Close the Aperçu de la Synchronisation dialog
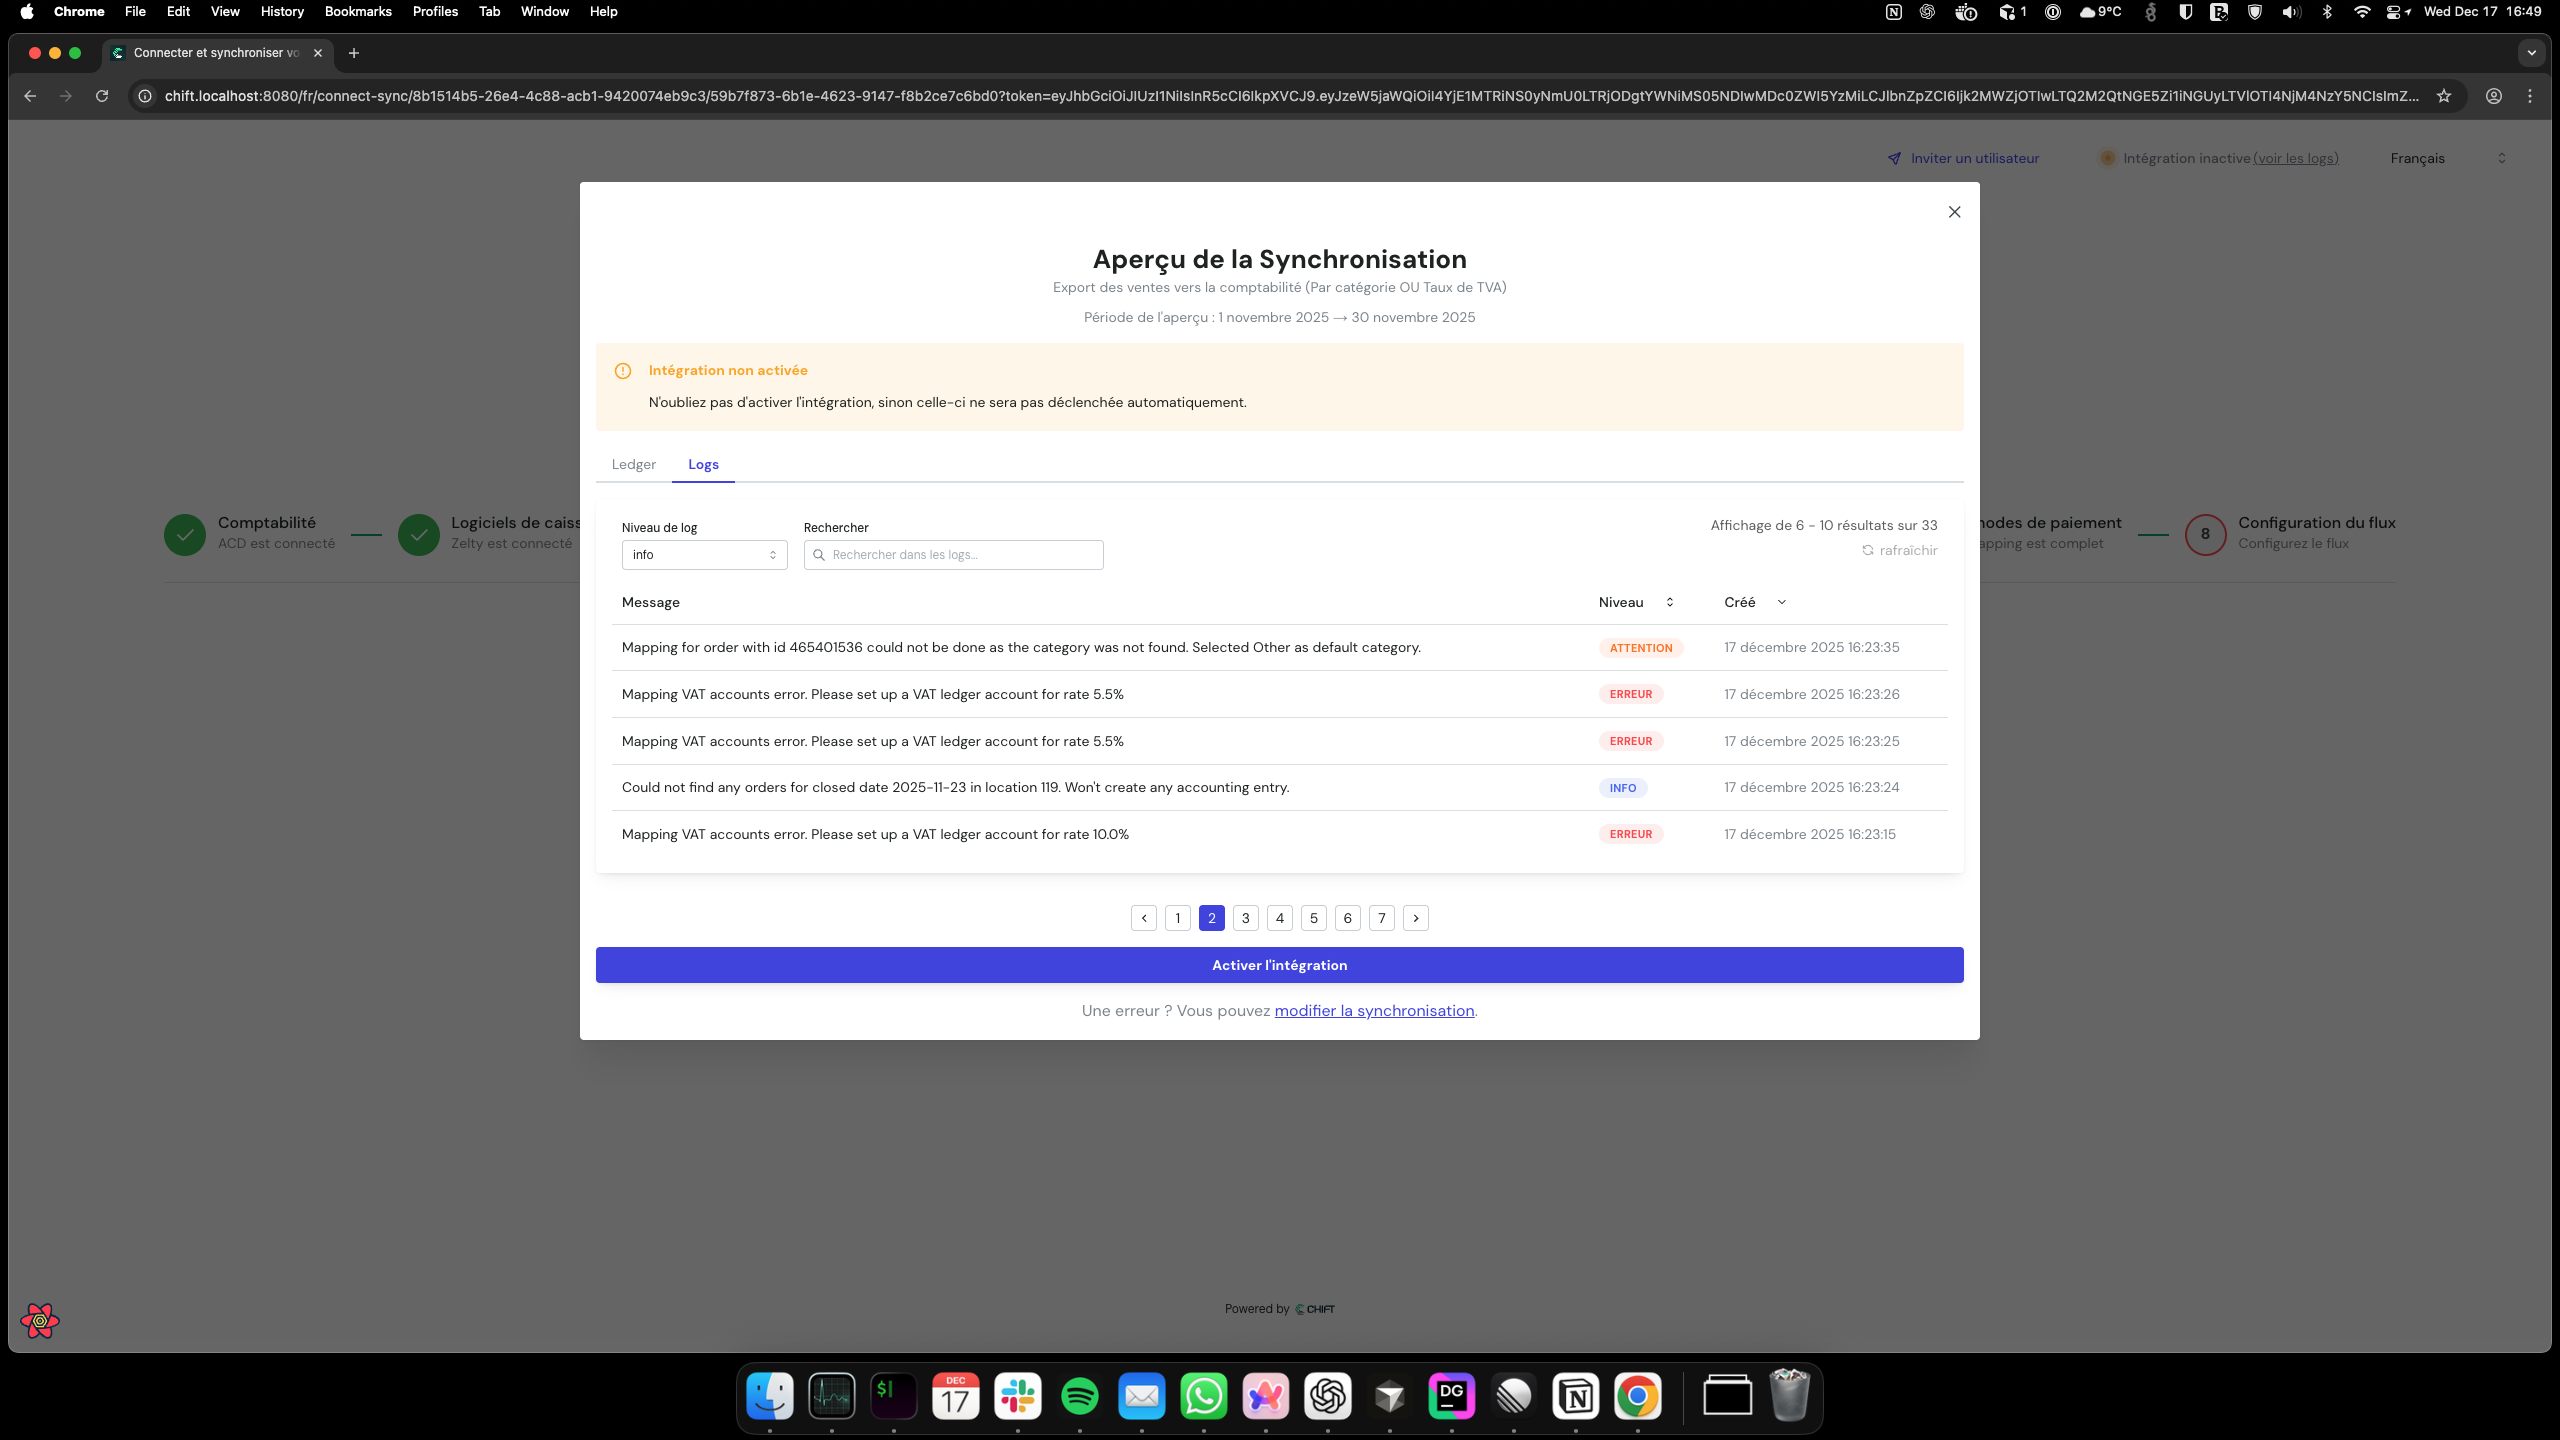2560x1440 pixels. coord(1954,211)
